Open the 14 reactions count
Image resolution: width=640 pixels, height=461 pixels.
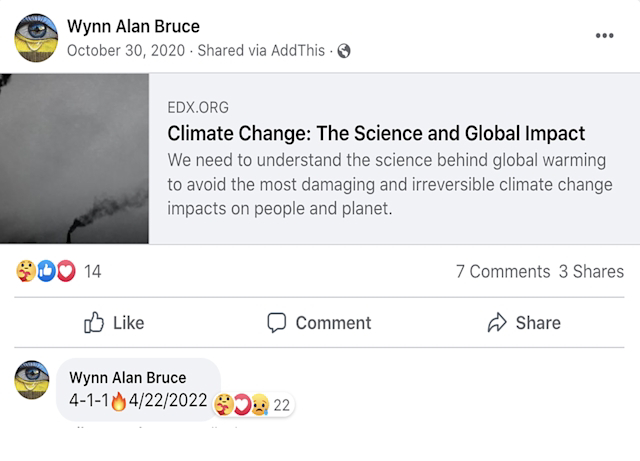(x=93, y=271)
